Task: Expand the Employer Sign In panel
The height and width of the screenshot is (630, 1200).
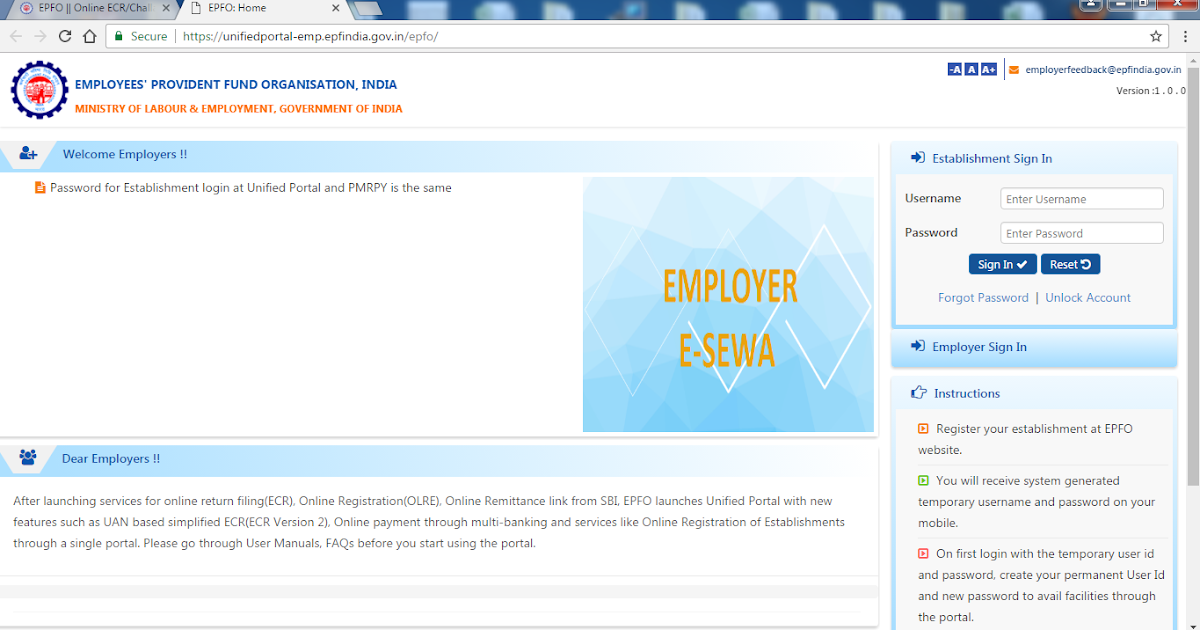Action: [x=1034, y=347]
